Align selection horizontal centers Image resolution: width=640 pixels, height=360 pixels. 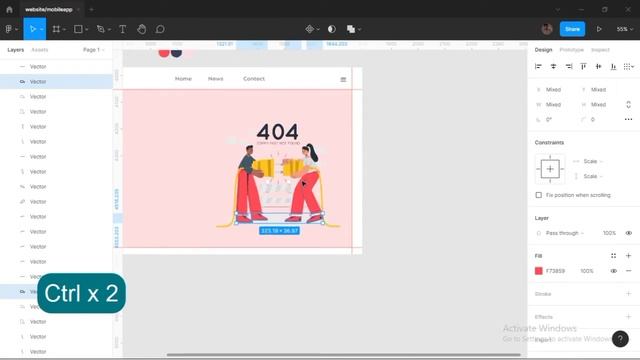553,66
